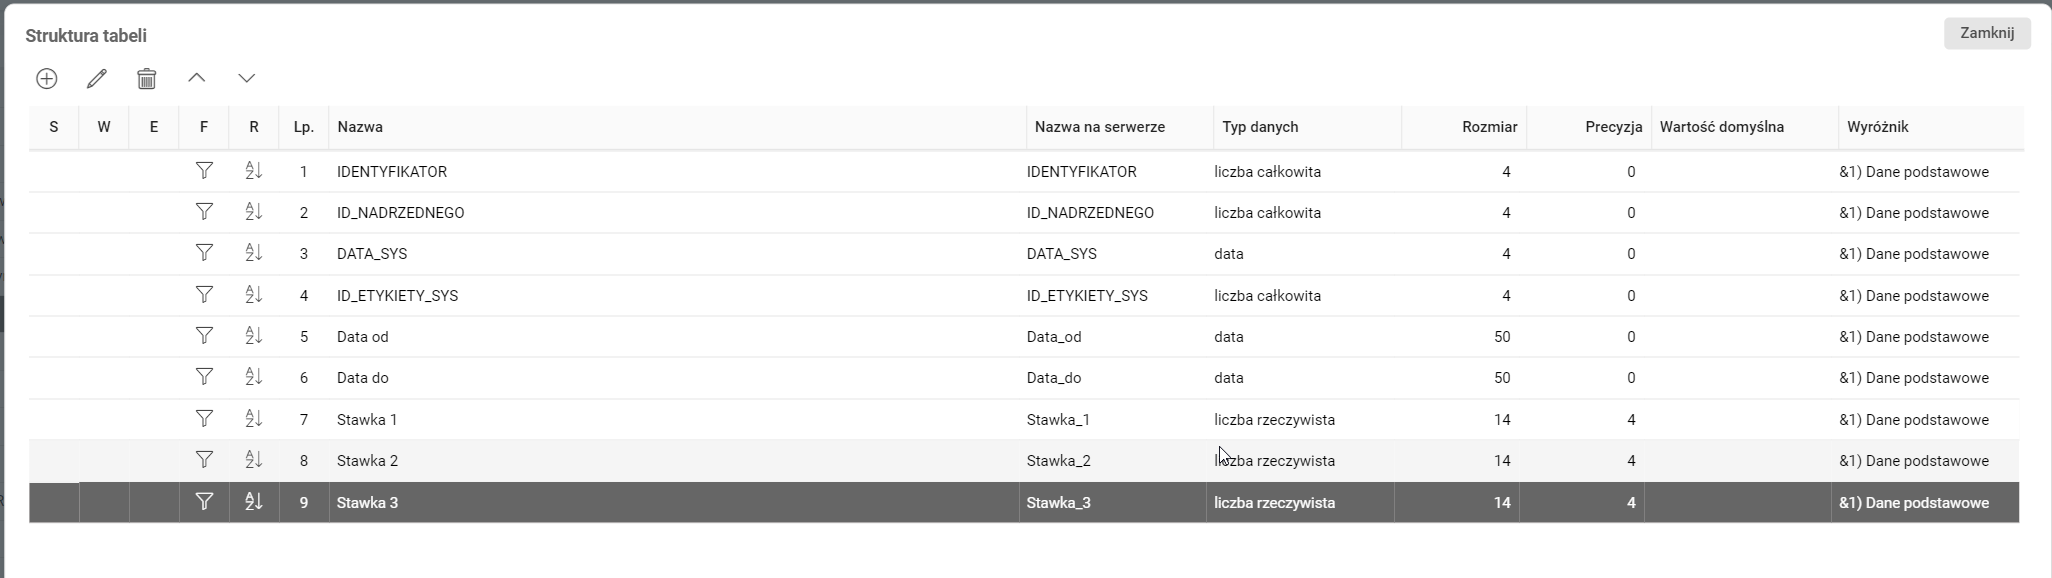Sort by the Nazwa column header

(360, 127)
